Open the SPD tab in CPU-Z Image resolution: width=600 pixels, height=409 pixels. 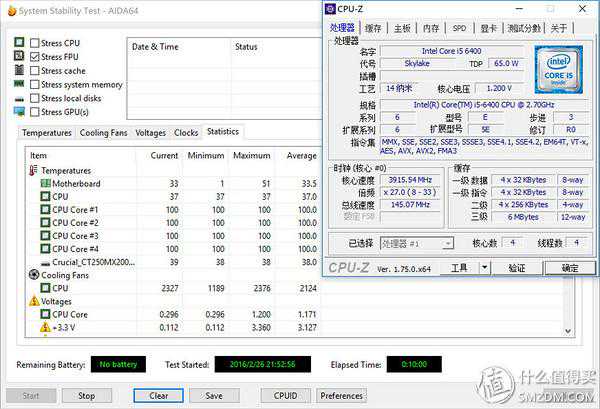(459, 28)
